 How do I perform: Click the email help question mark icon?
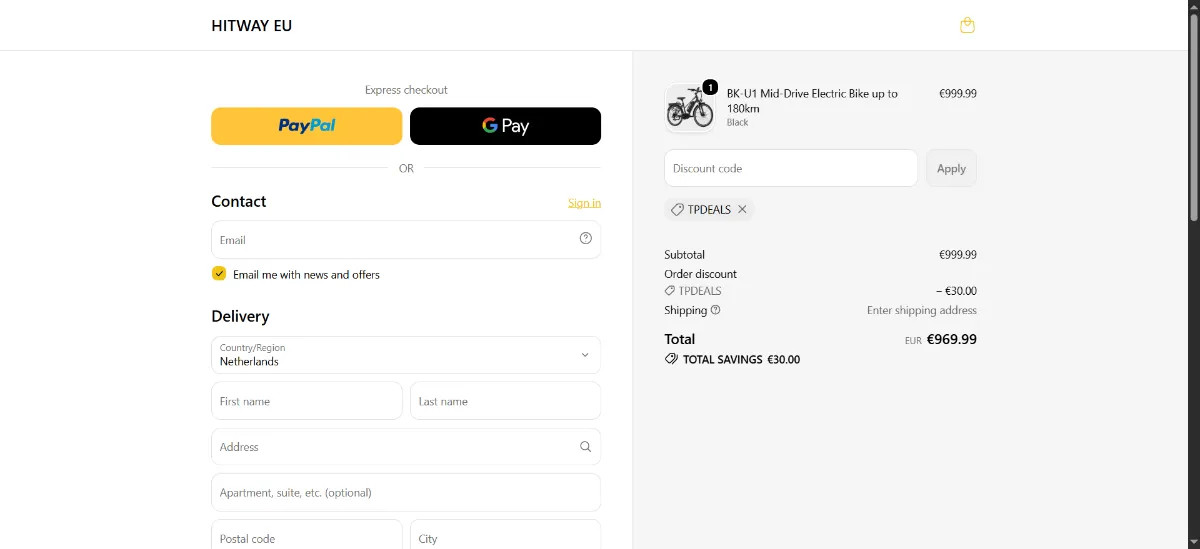click(586, 238)
